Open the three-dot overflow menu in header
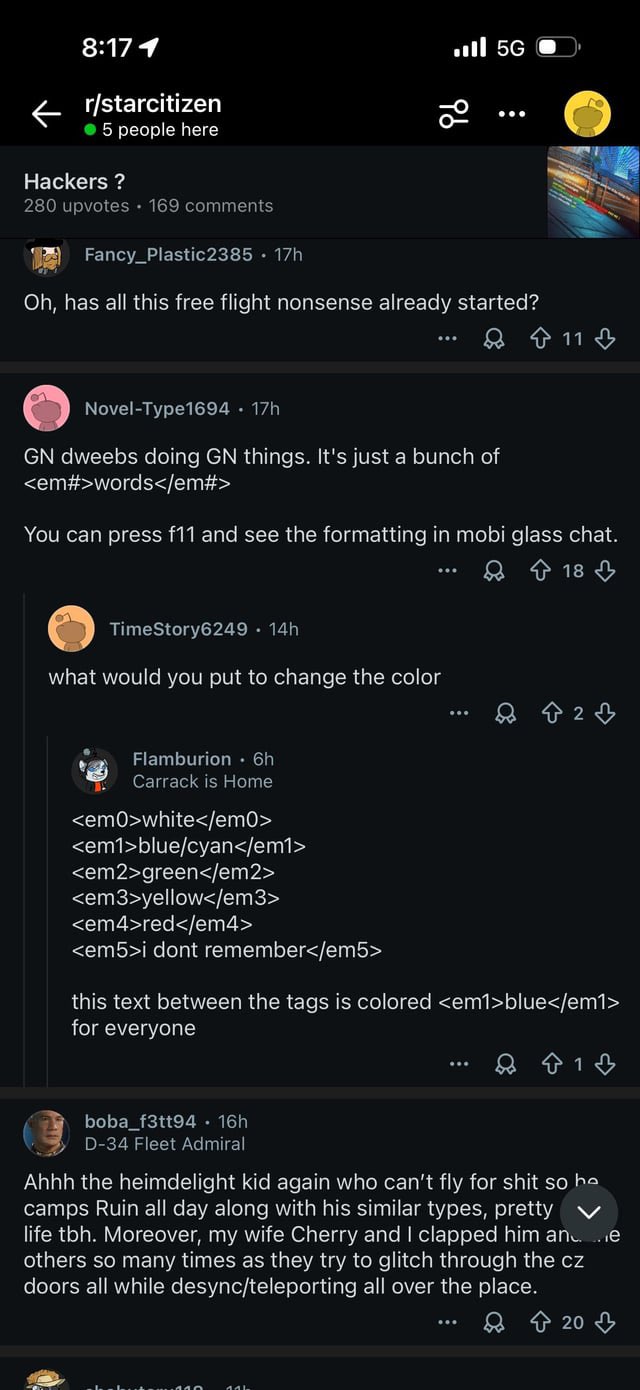Viewport: 640px width, 1390px height. point(511,115)
